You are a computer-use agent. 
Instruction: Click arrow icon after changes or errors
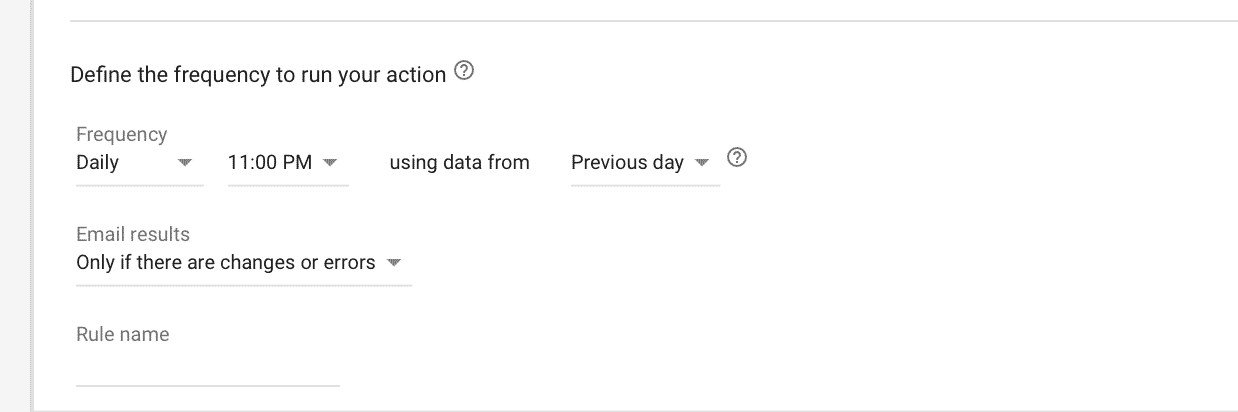pyautogui.click(x=394, y=264)
